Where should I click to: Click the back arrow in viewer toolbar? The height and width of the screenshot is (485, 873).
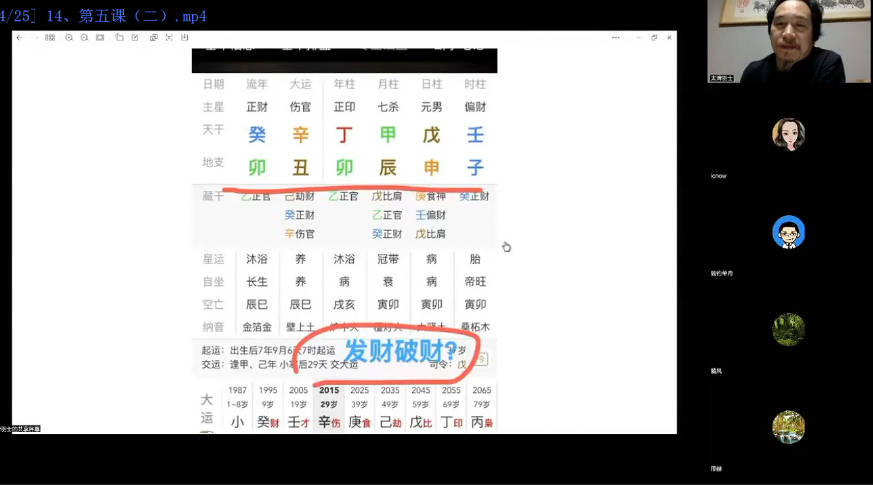(19, 38)
